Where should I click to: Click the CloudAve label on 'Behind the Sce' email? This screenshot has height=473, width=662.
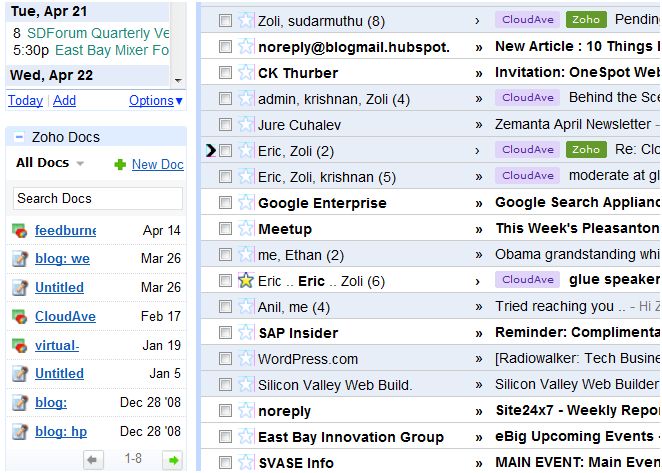[x=528, y=98]
